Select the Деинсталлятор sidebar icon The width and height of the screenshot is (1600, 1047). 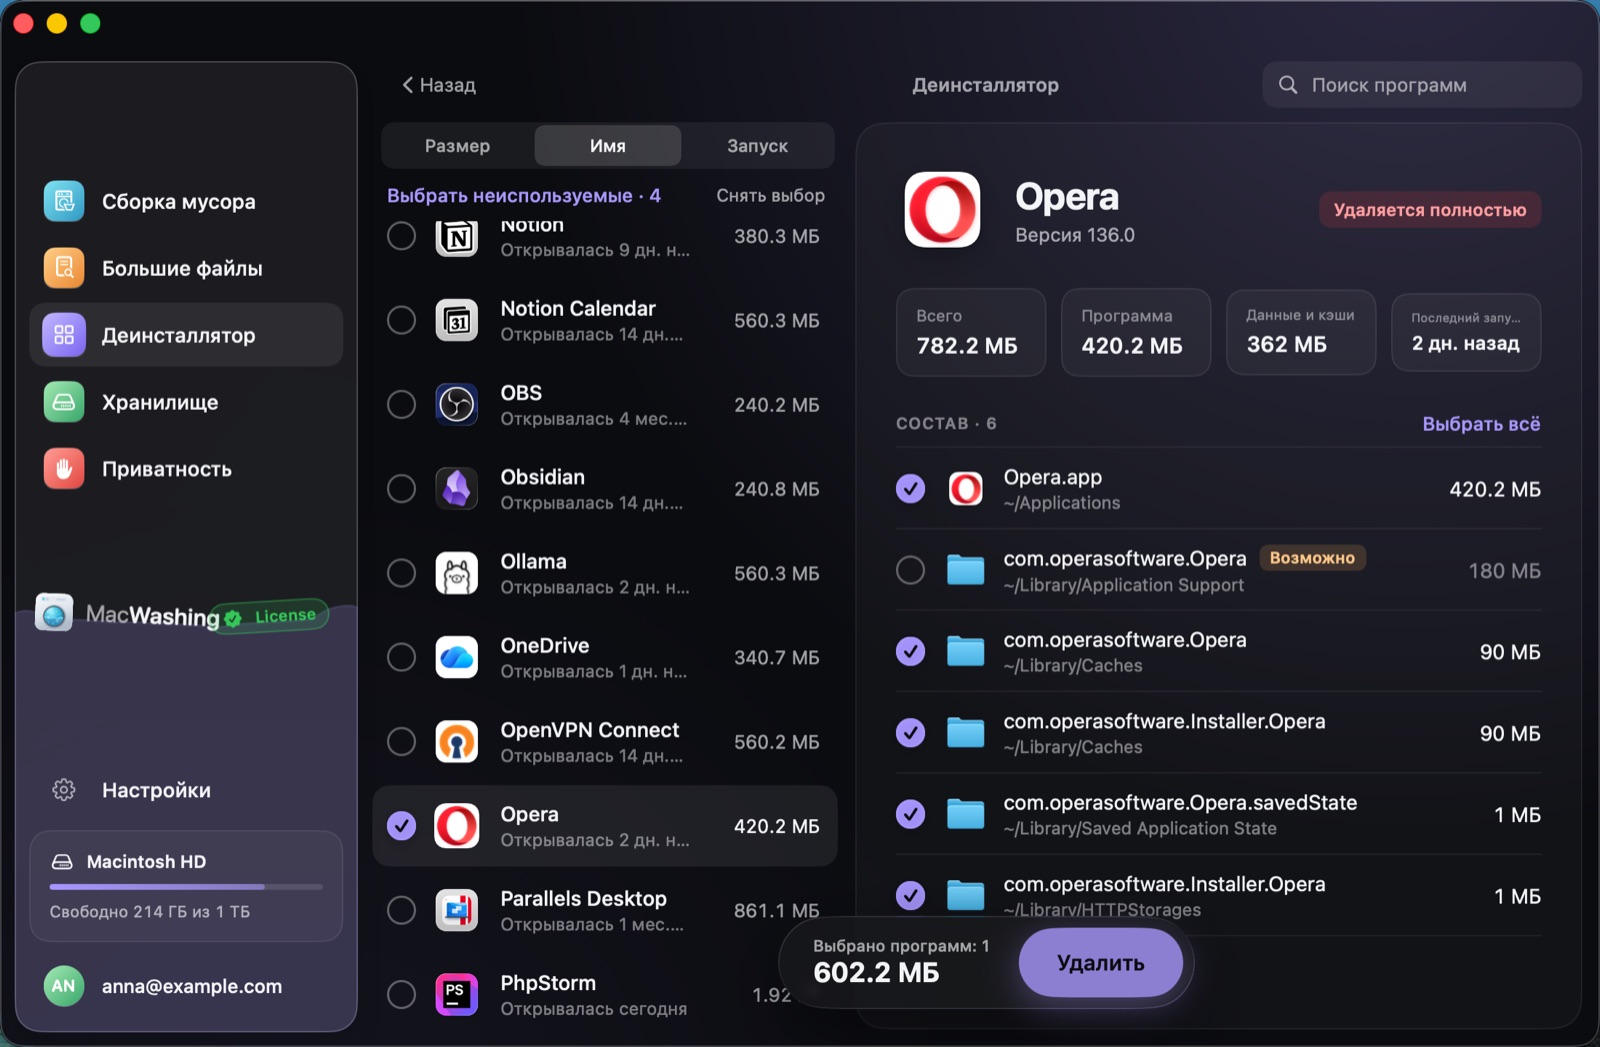point(64,335)
